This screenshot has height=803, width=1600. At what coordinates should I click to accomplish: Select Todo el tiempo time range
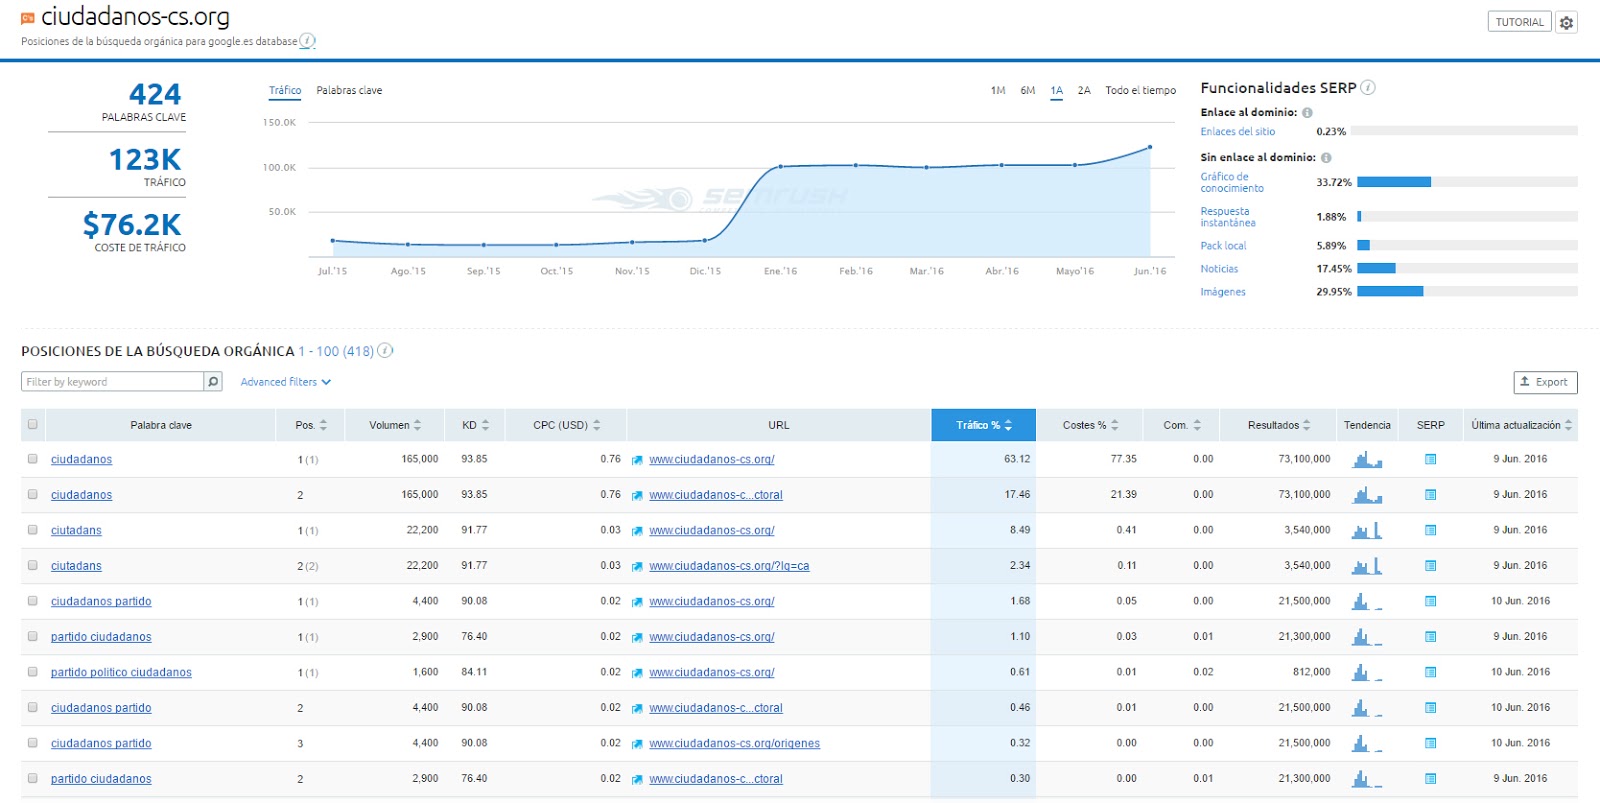[1141, 90]
